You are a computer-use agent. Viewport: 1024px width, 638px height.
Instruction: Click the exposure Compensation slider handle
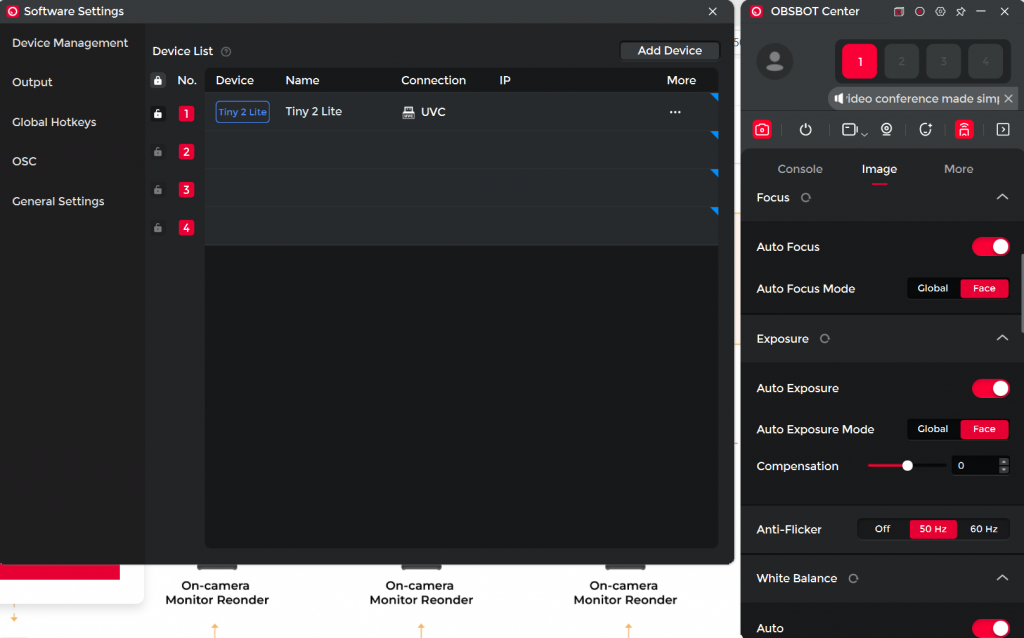pyautogui.click(x=907, y=466)
